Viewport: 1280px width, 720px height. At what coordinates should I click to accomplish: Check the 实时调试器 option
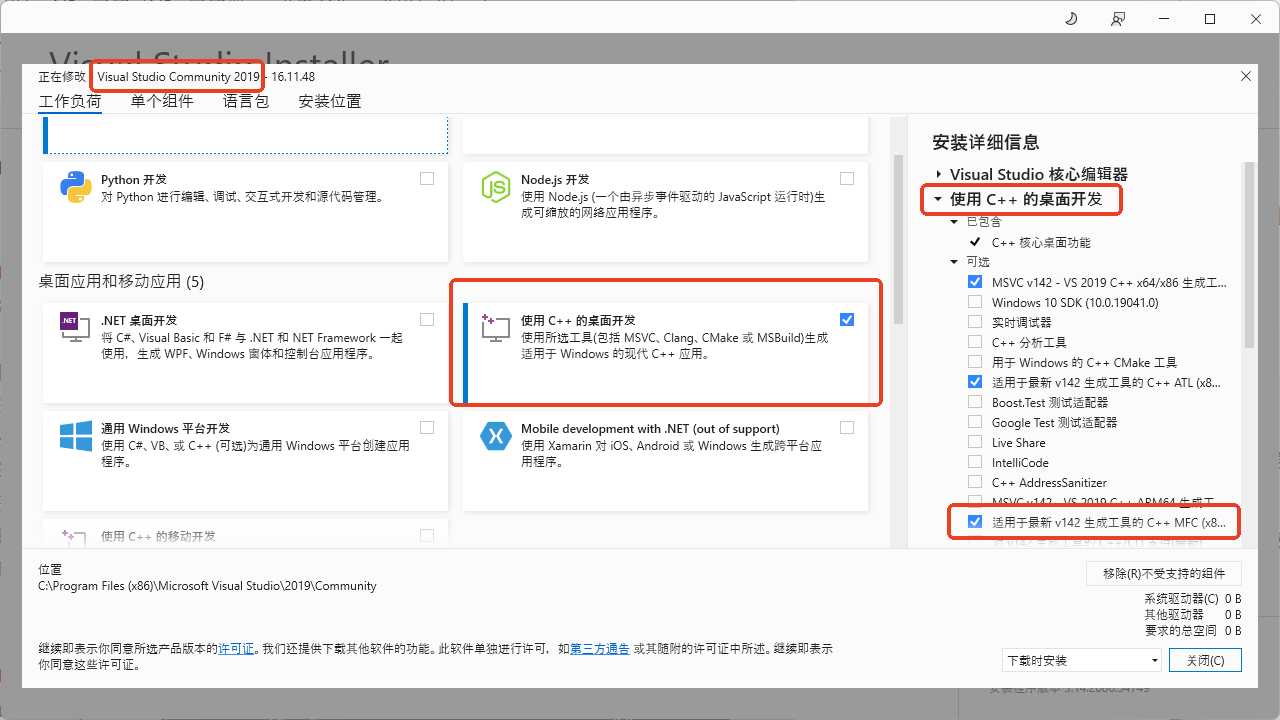(975, 322)
